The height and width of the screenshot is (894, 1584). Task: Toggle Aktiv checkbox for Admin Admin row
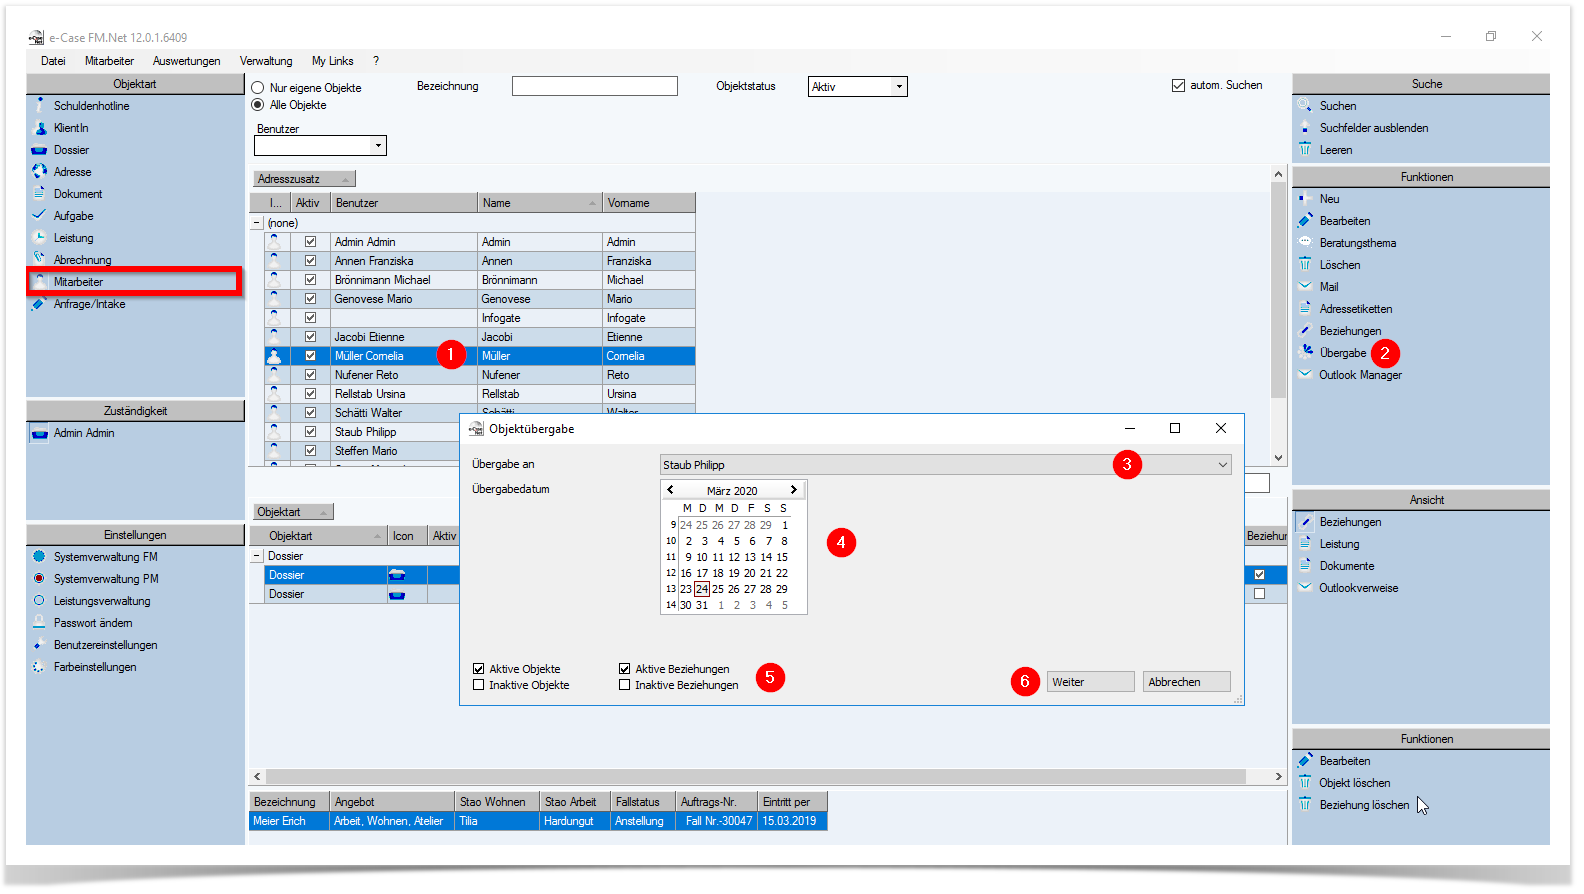310,242
